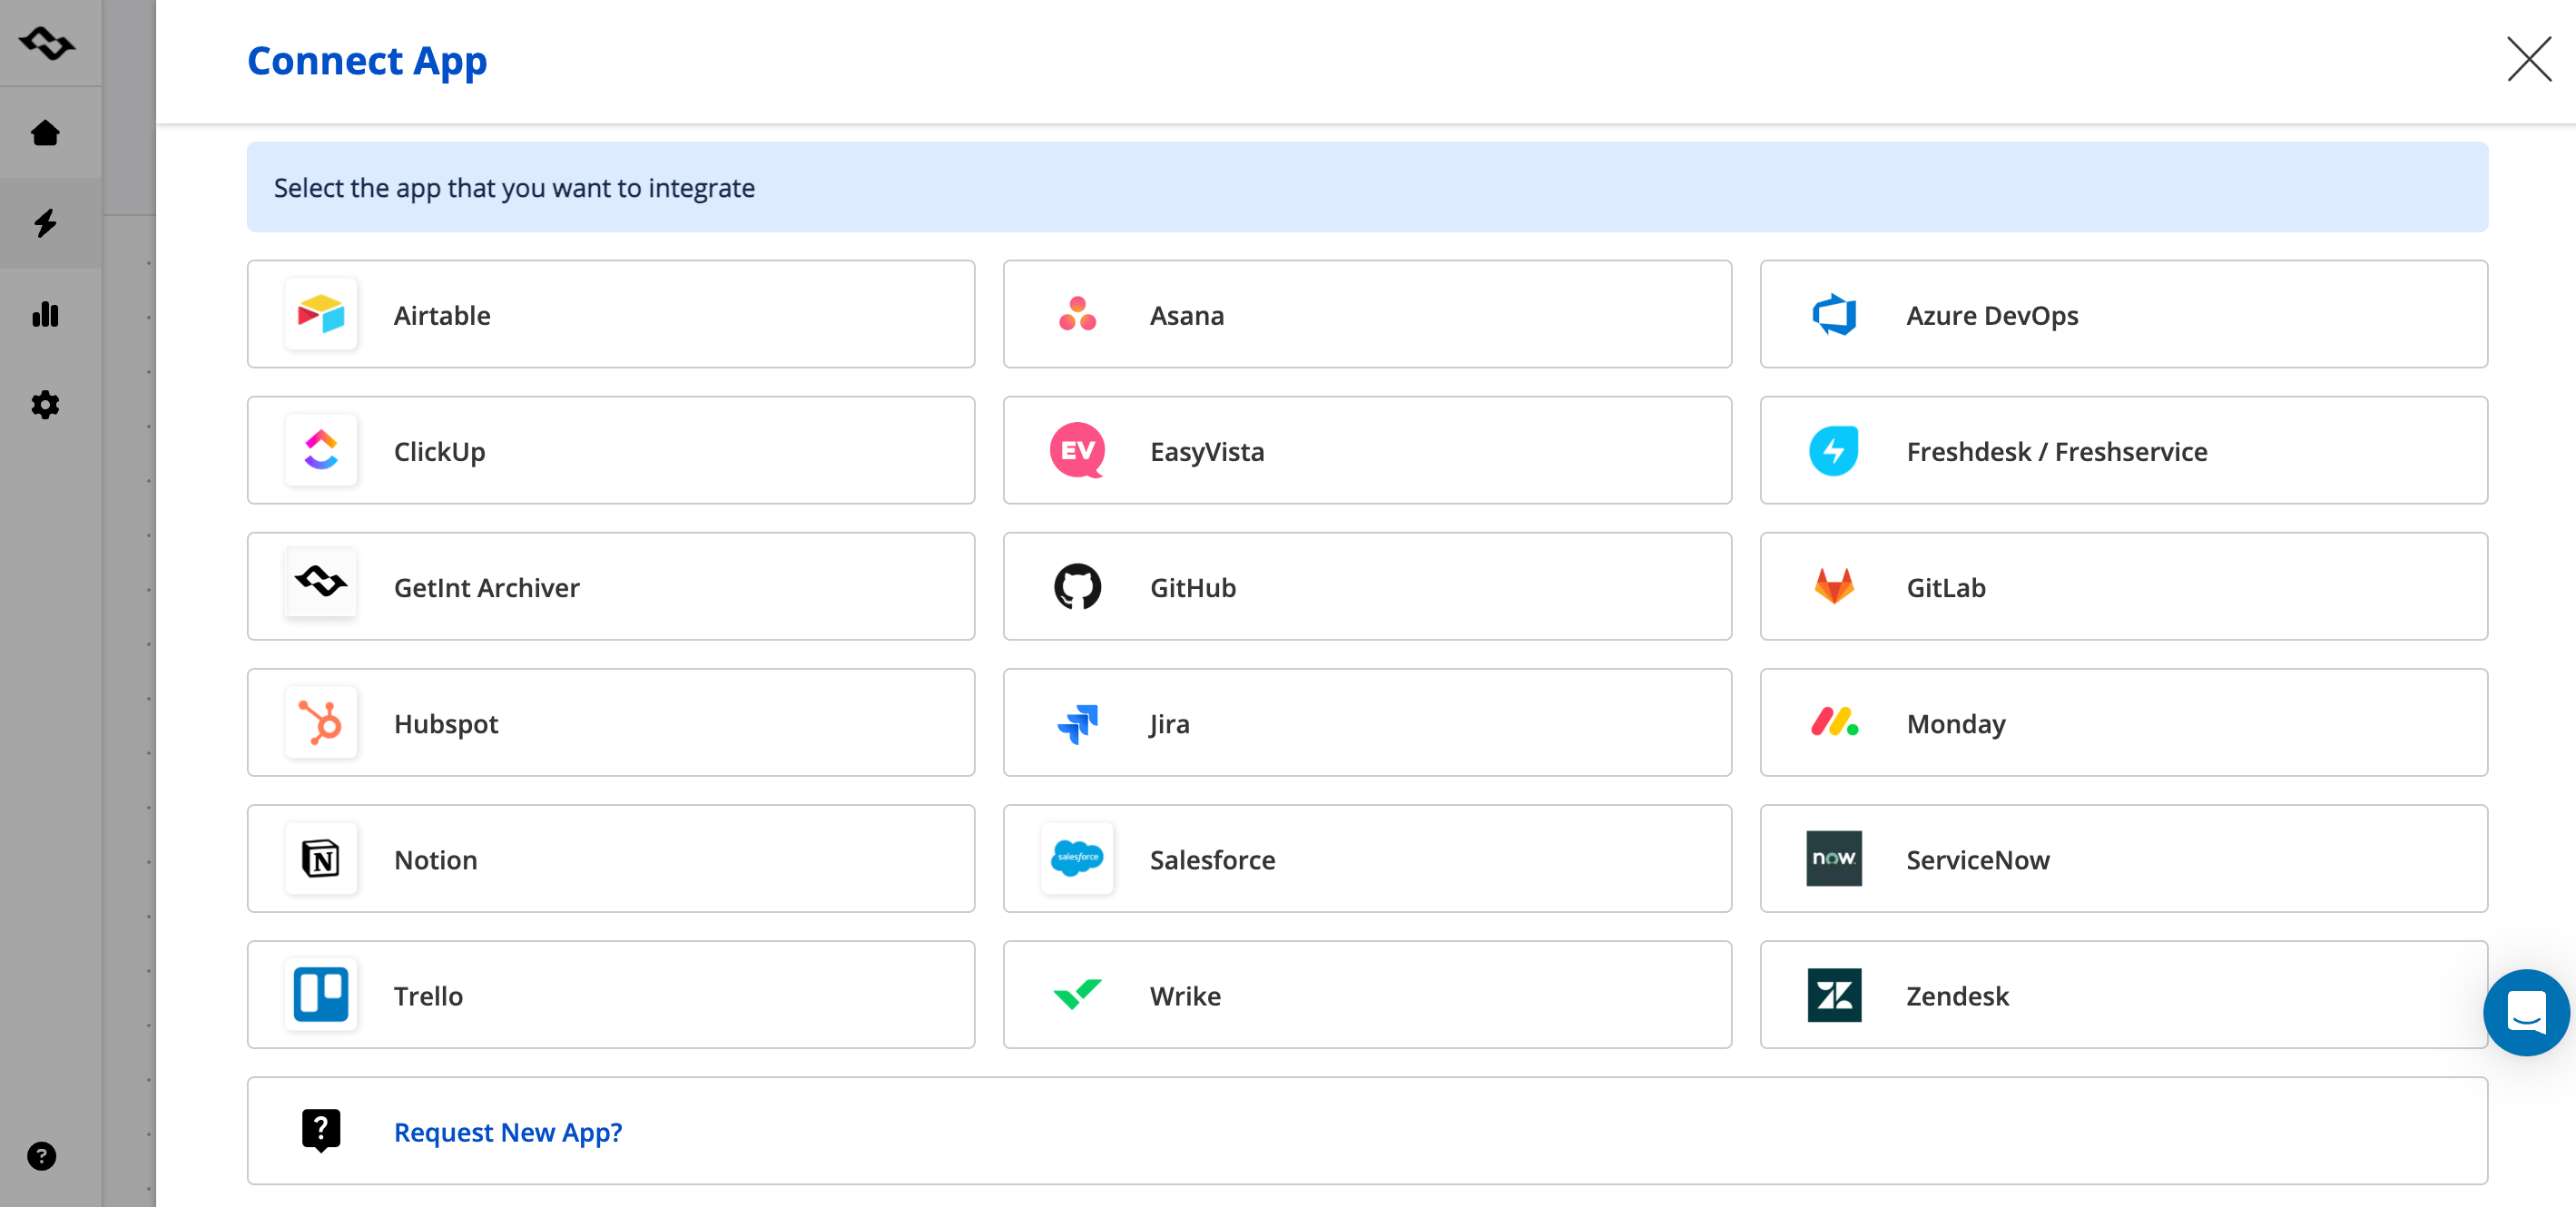Select the GetInt Archiver label
The height and width of the screenshot is (1207, 2576).
pos(486,587)
